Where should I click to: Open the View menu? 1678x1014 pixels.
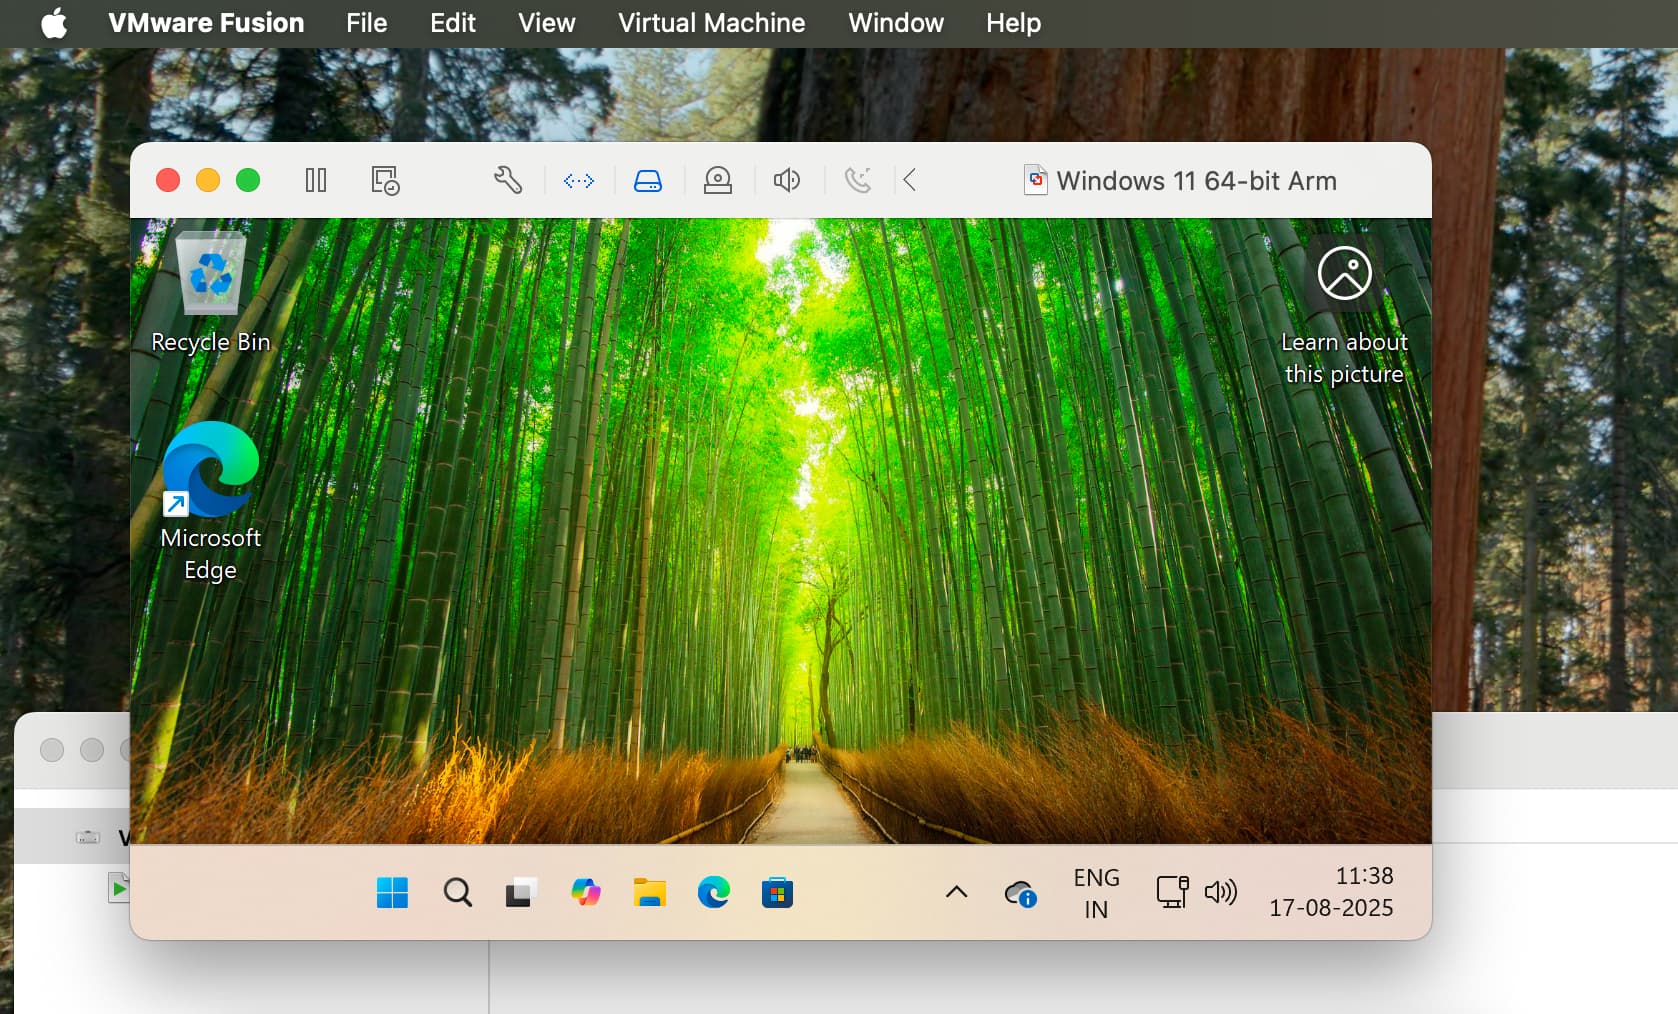546,23
